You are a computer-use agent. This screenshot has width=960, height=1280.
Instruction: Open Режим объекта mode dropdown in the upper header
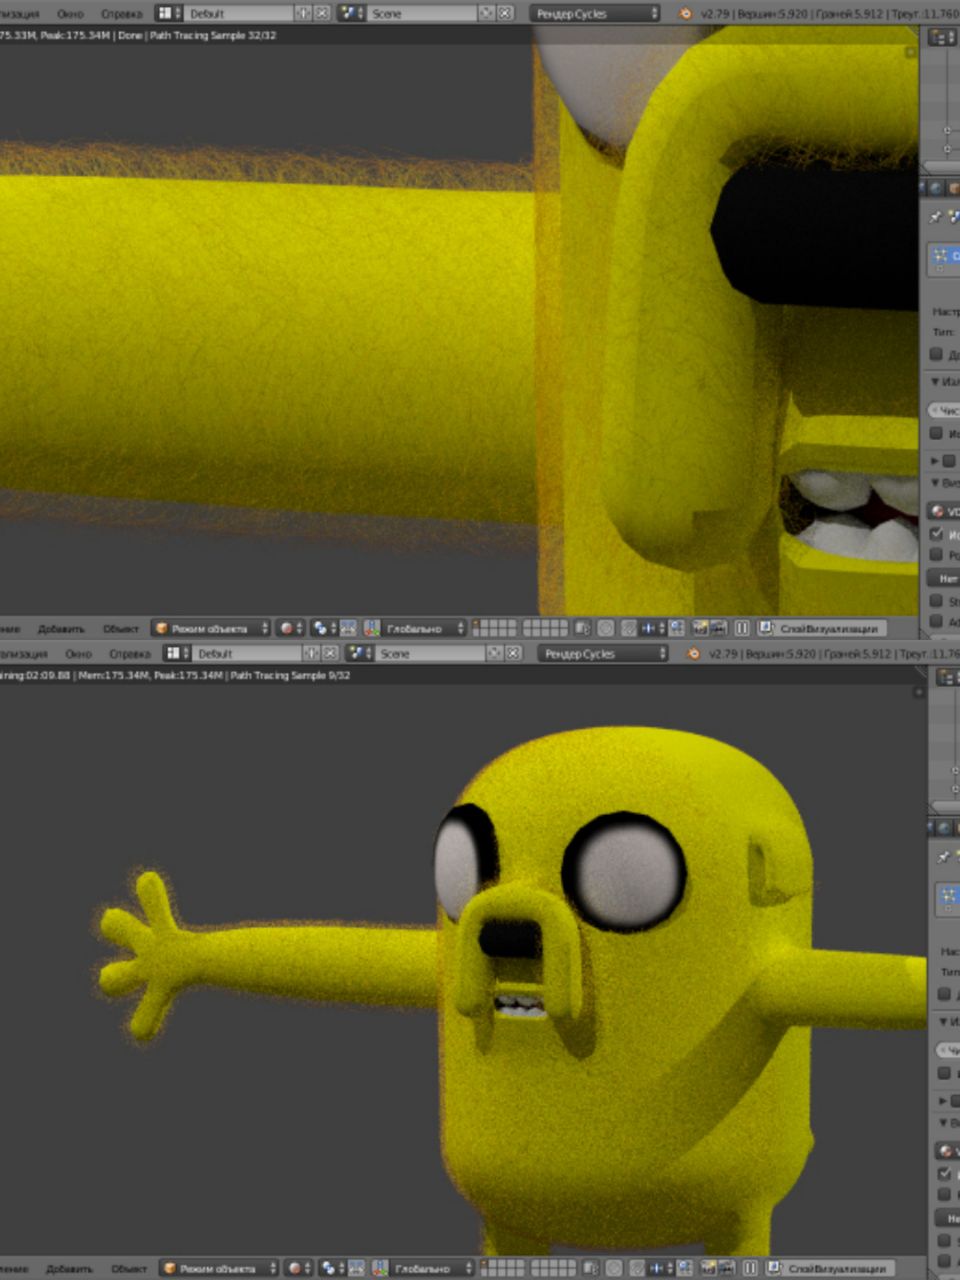(x=211, y=628)
